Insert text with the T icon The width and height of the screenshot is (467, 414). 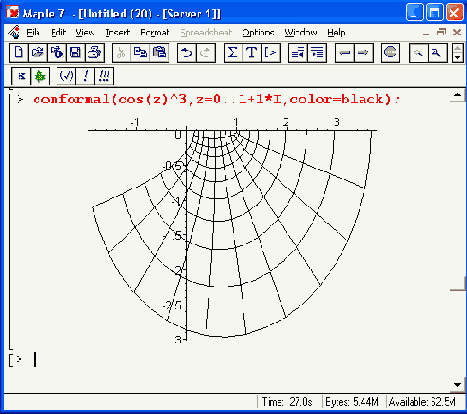click(251, 53)
